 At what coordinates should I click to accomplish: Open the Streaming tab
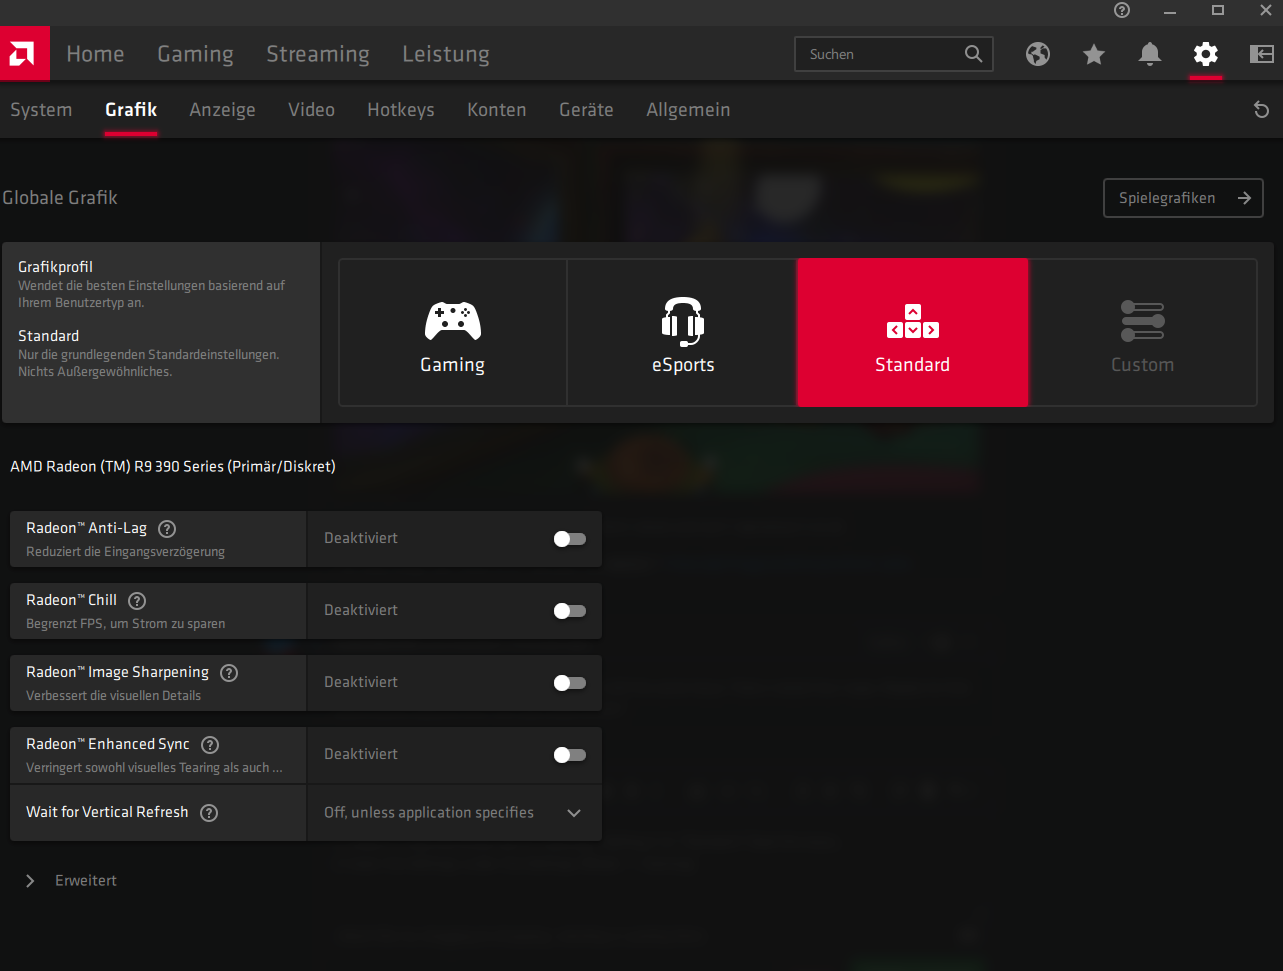point(318,54)
